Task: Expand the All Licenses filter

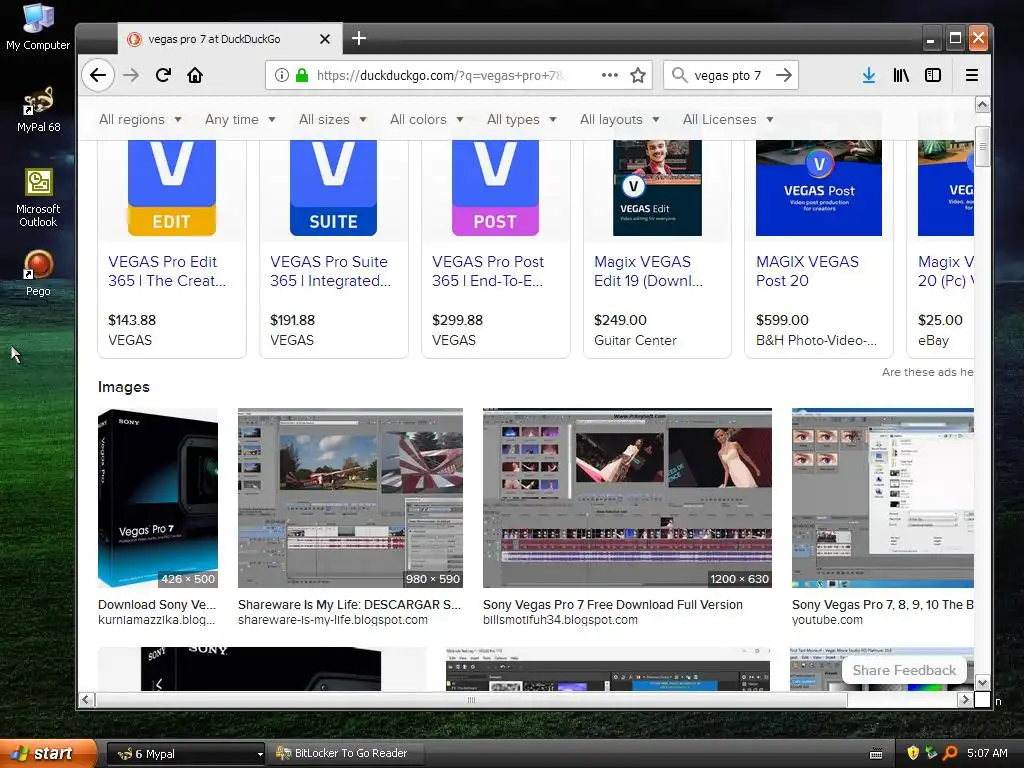Action: click(728, 120)
